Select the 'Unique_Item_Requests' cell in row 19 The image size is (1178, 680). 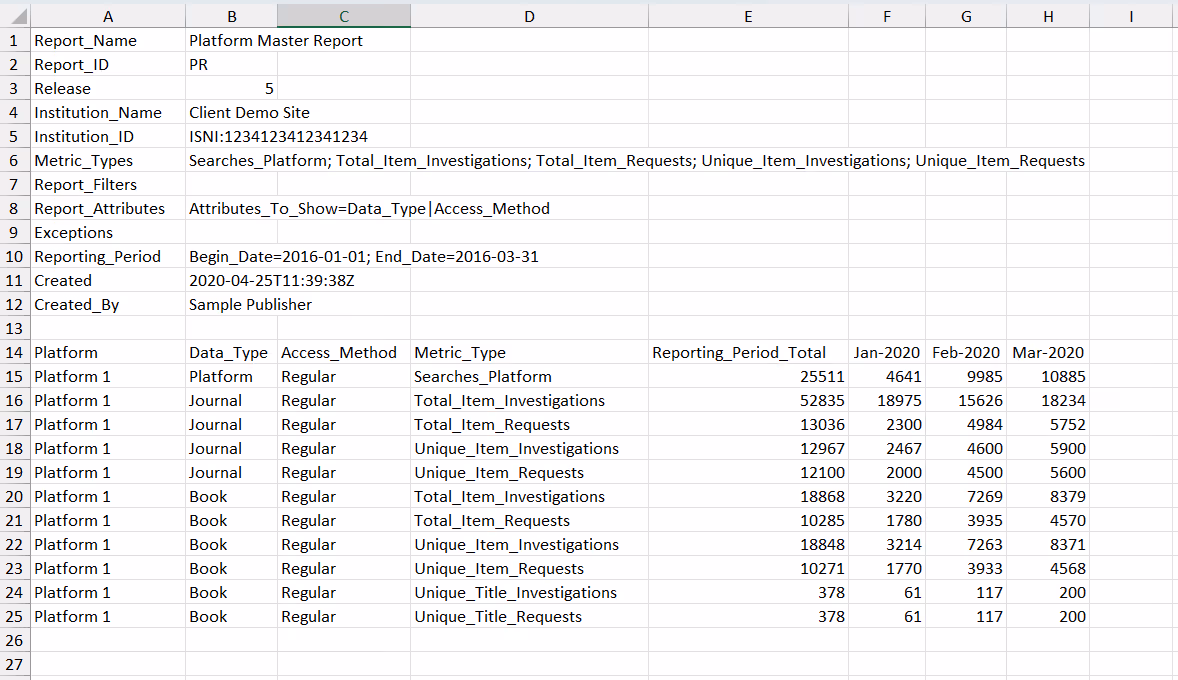(x=529, y=473)
